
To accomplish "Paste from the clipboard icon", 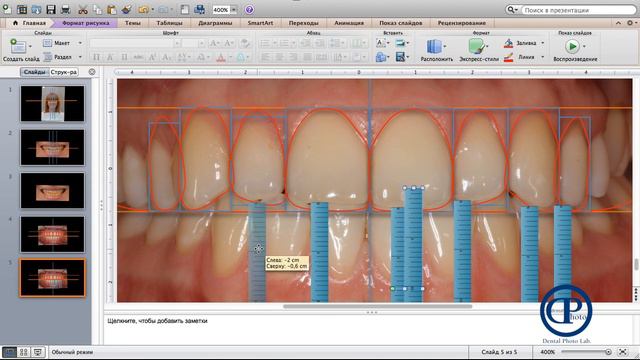I will coord(112,9).
